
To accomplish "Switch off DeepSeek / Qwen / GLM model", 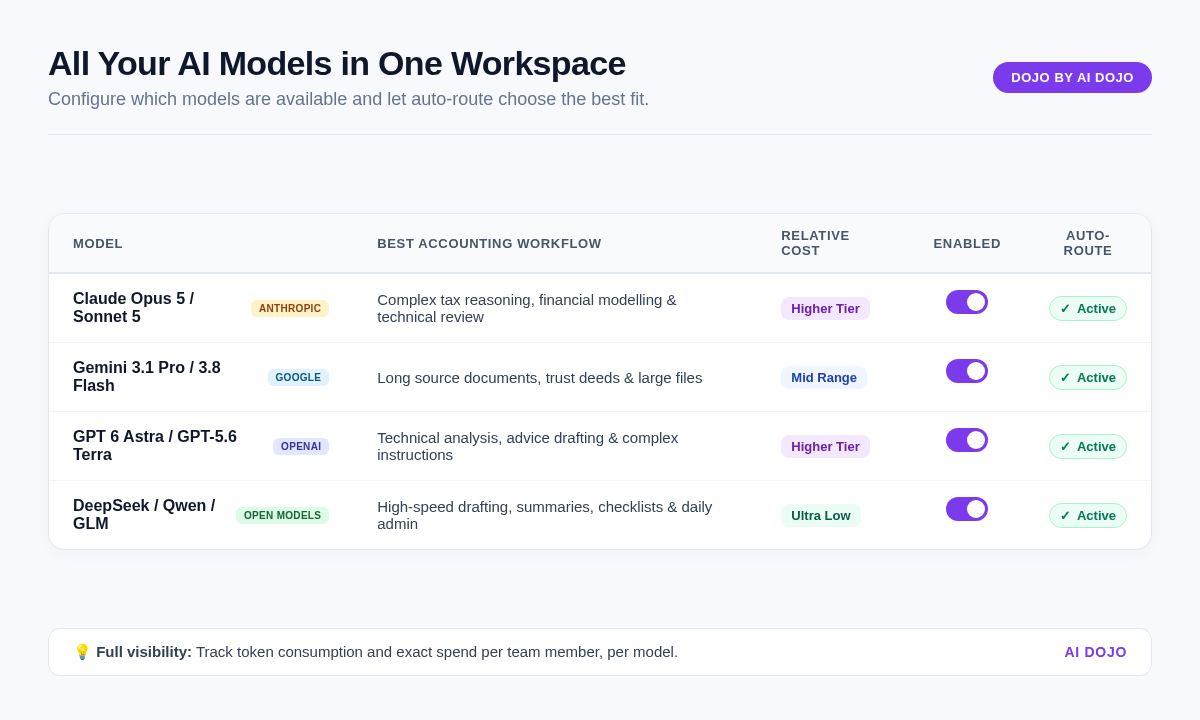I will click(x=967, y=509).
